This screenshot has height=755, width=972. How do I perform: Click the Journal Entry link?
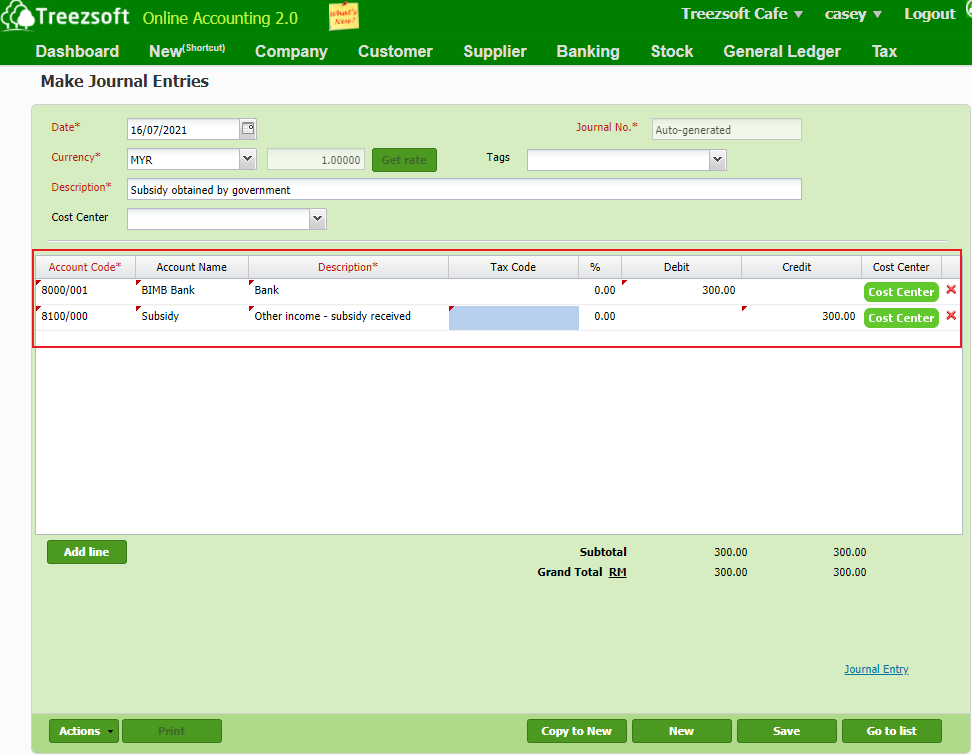[876, 669]
